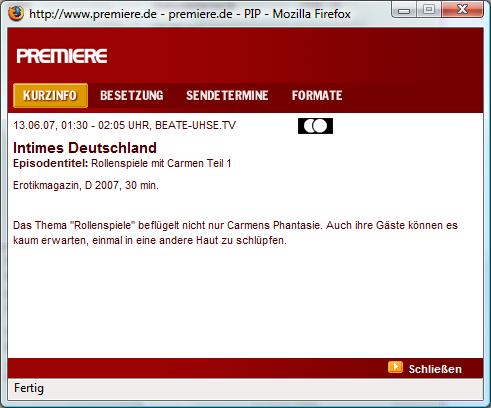
Task: Click the Episodentitel label
Action: click(51, 163)
